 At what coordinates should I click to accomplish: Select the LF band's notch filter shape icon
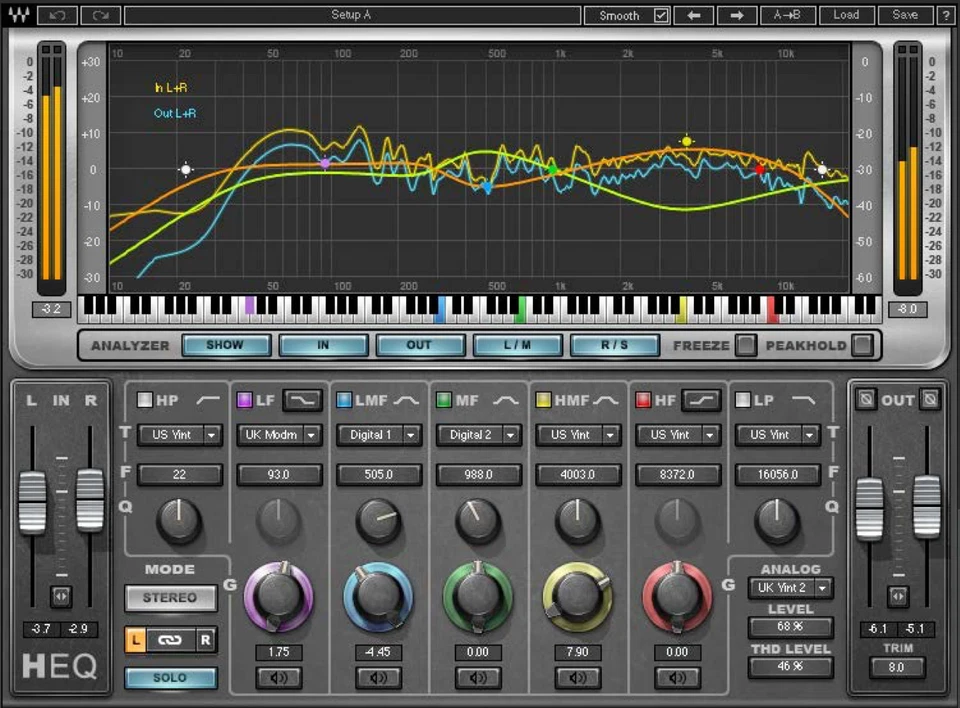point(303,399)
